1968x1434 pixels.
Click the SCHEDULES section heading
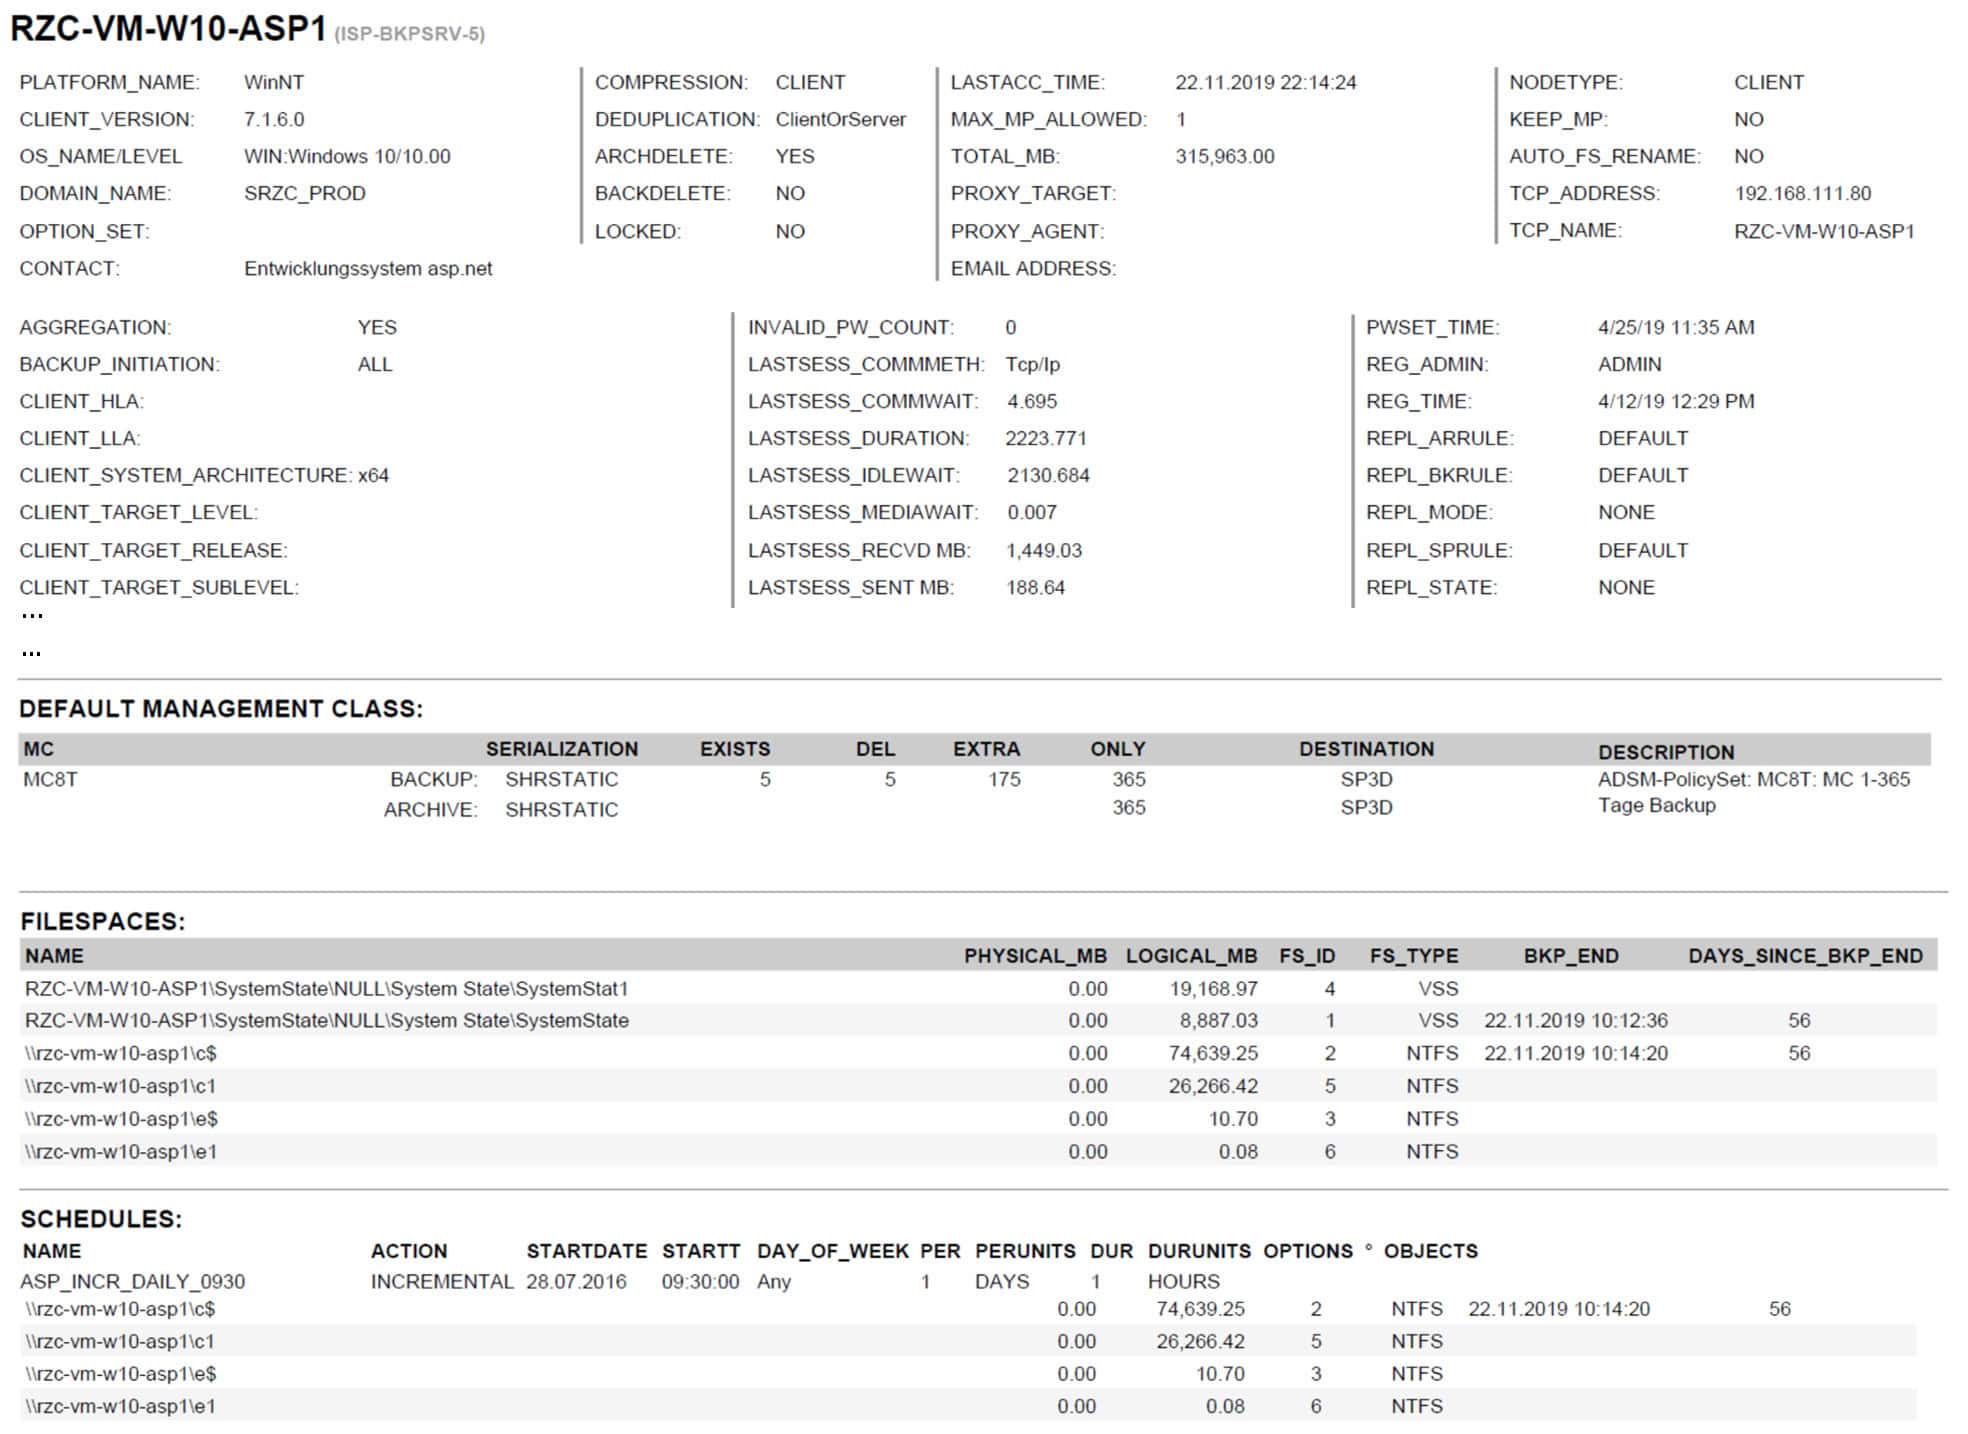pyautogui.click(x=101, y=1219)
